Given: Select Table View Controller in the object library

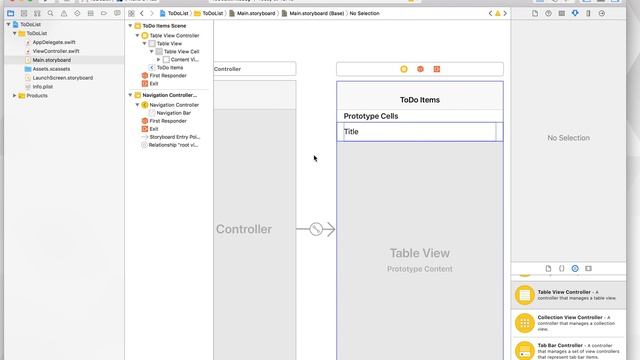Looking at the screenshot, I should [x=569, y=295].
